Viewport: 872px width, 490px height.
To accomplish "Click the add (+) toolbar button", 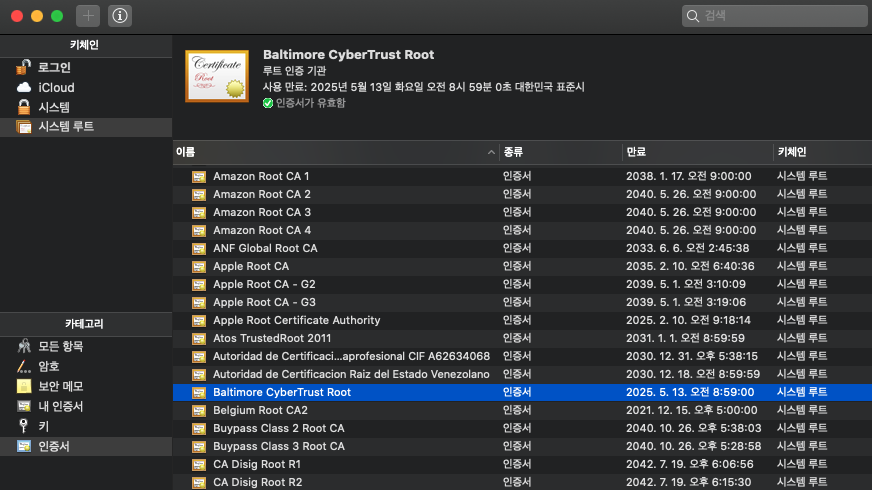I will click(x=88, y=16).
